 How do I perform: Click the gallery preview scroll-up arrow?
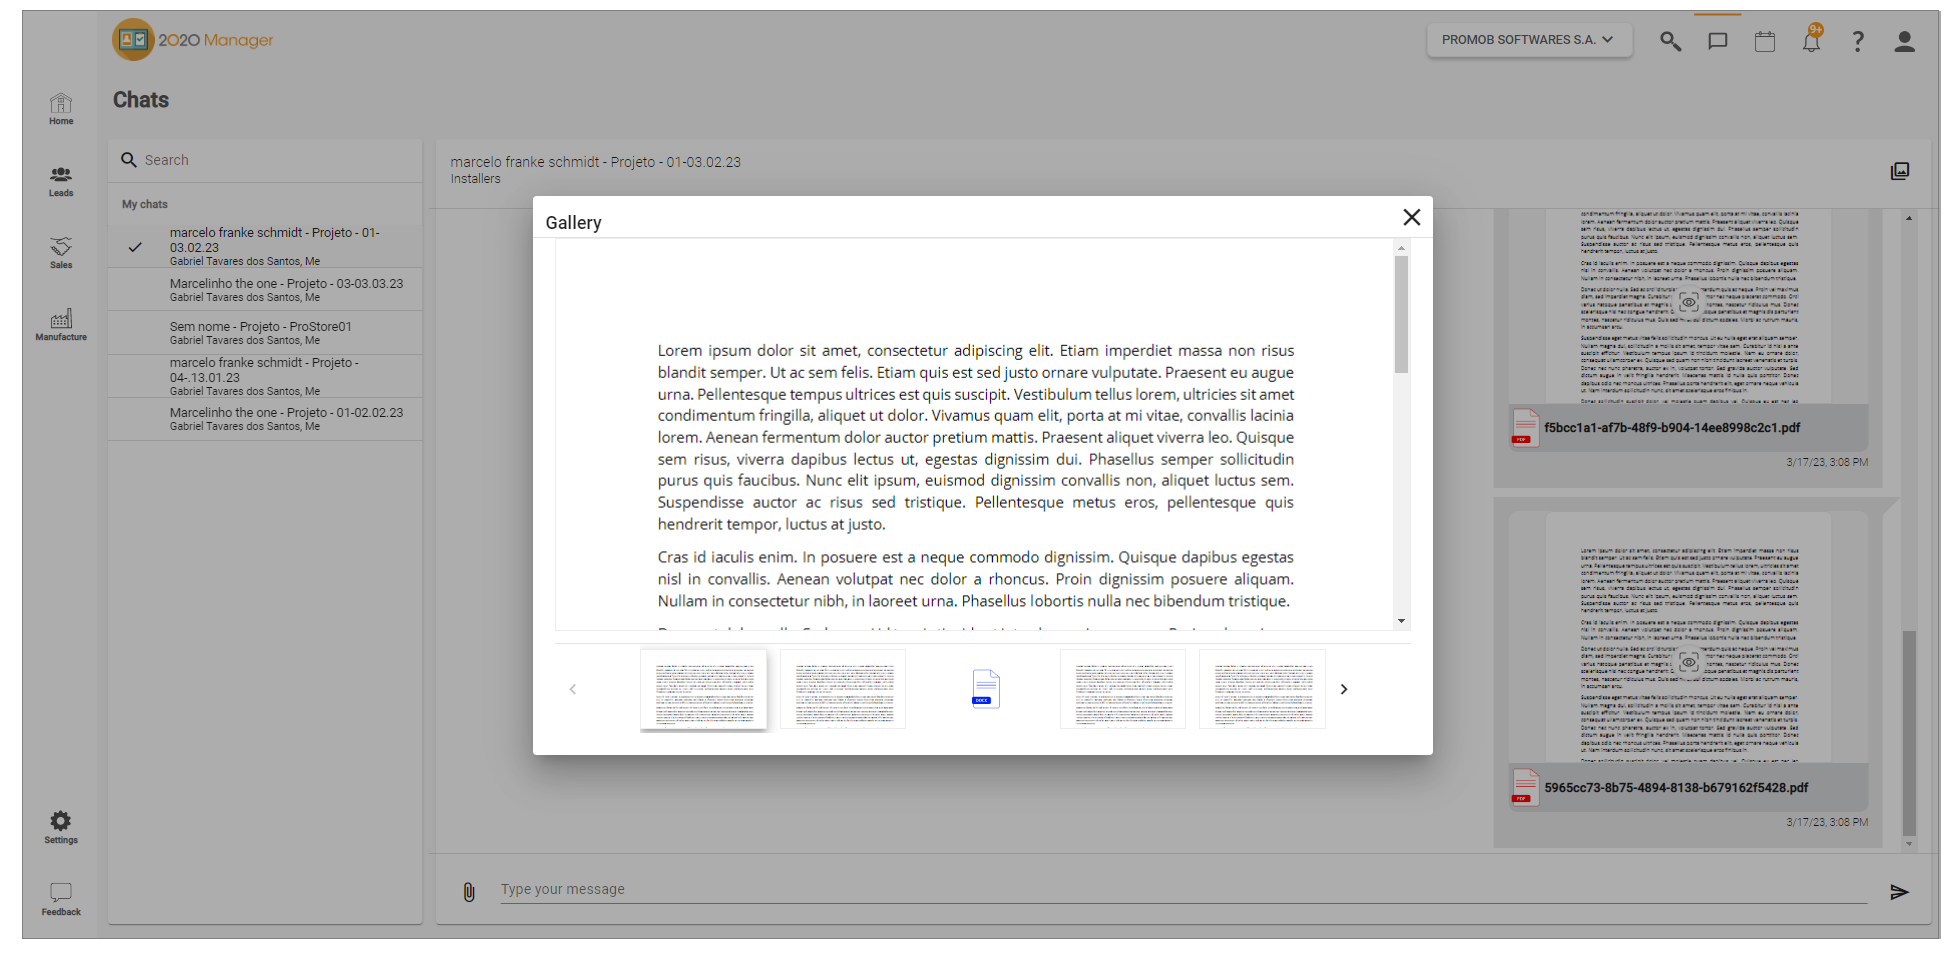[1401, 248]
